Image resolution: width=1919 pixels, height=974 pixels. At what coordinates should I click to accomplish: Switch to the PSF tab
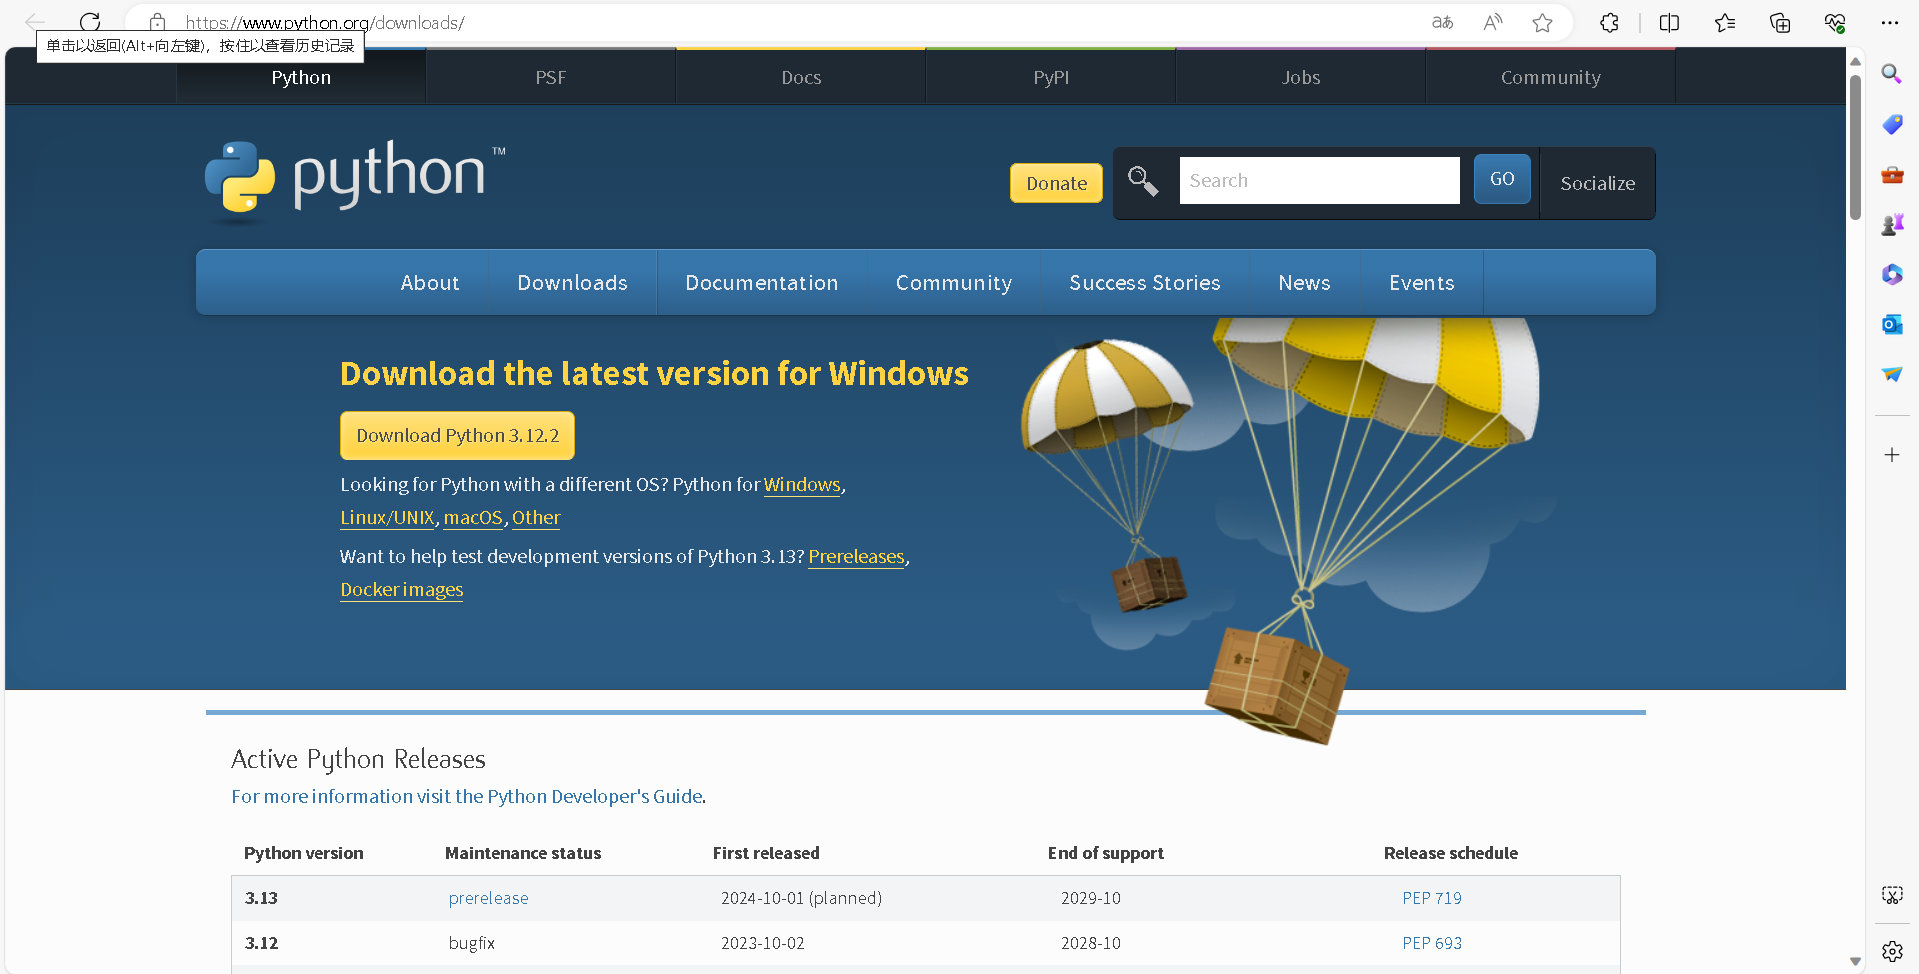tap(551, 77)
